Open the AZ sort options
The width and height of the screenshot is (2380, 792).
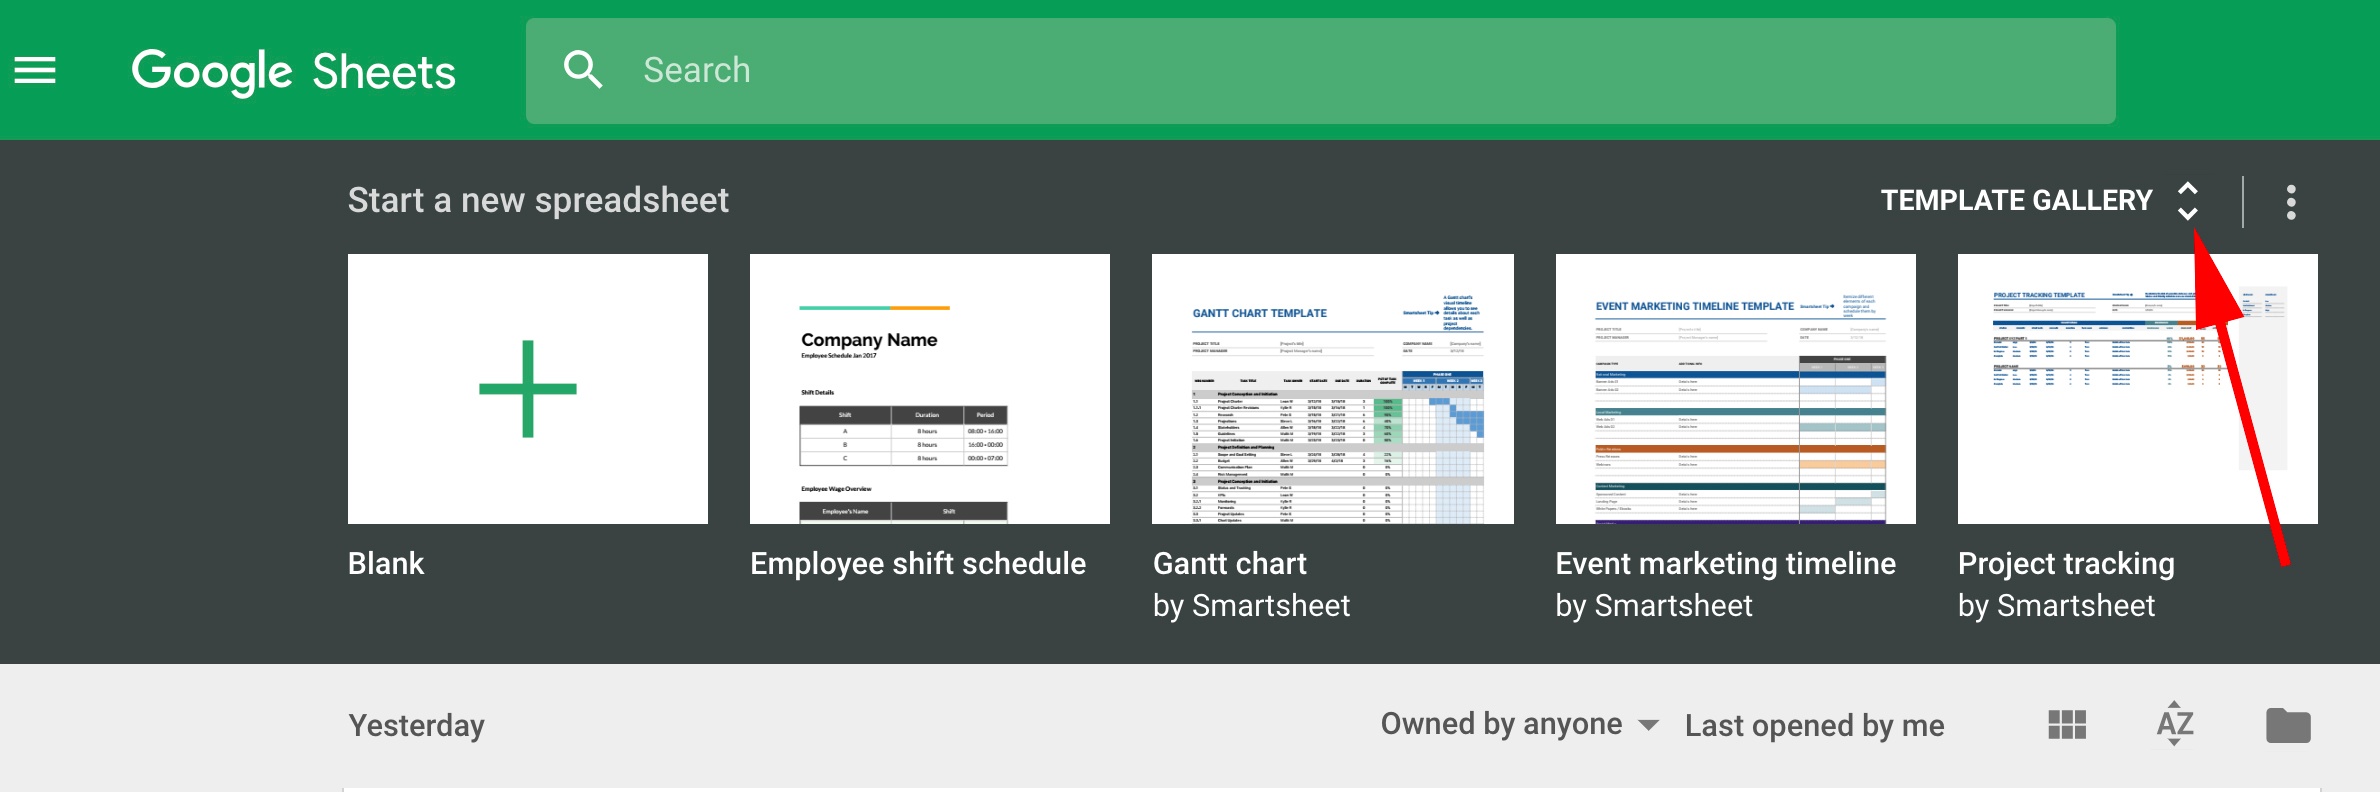2175,724
